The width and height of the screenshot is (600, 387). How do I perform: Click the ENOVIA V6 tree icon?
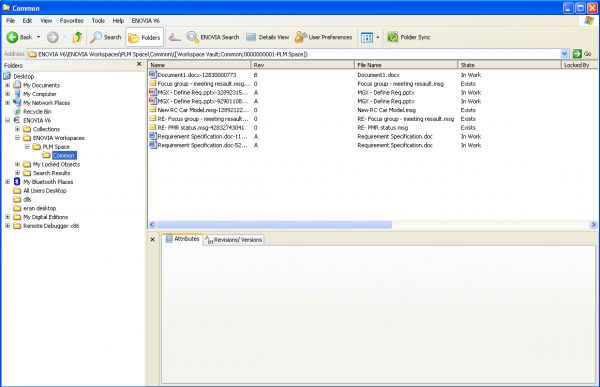[17, 120]
